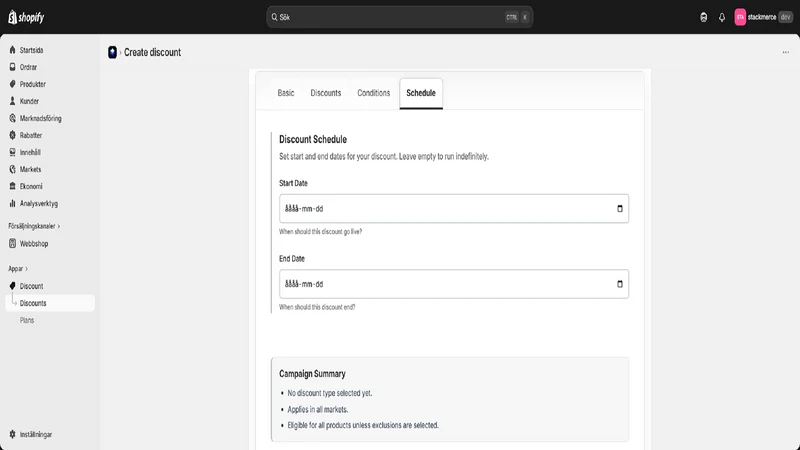Click the Analysverktyg link text
The height and width of the screenshot is (450, 800).
[39, 203]
